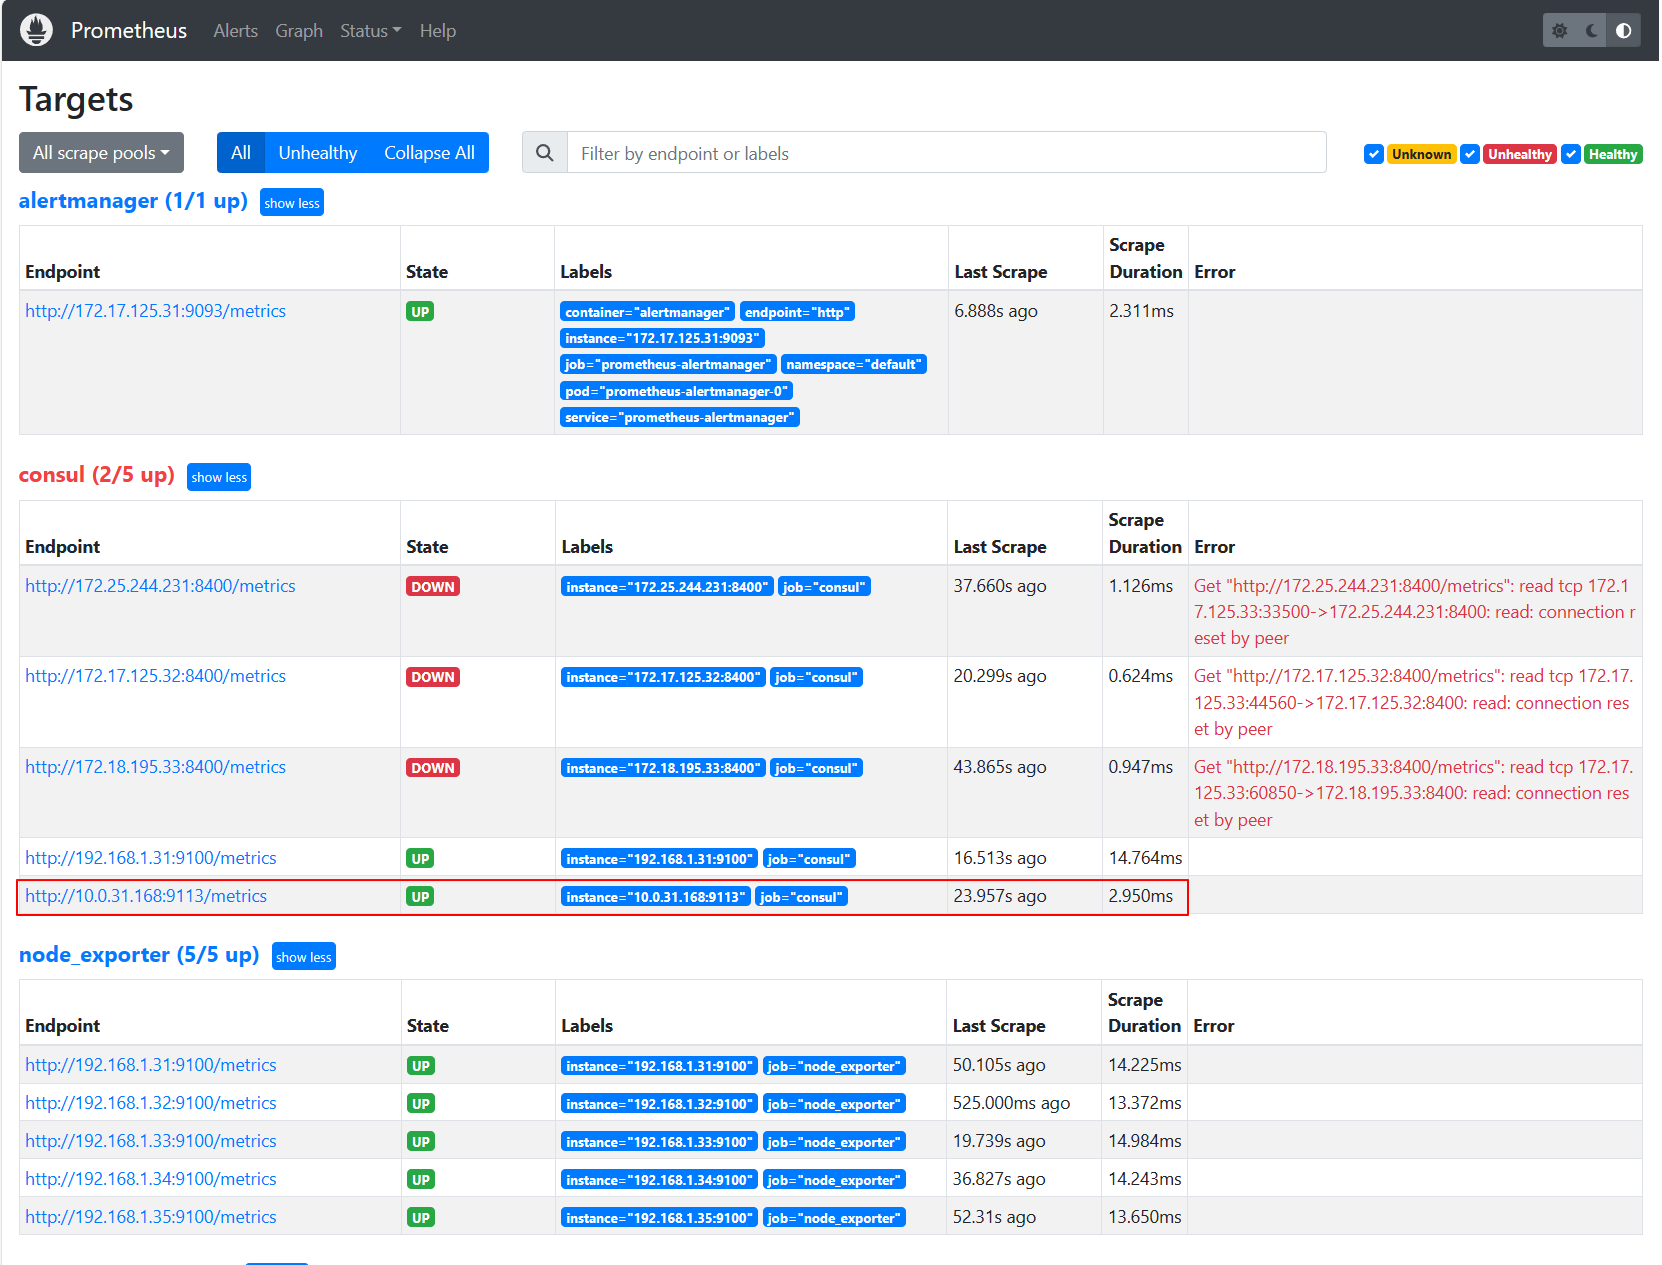
Task: Click job="node_exporter" badge for 192.168.1.33:9100
Action: tap(835, 1142)
